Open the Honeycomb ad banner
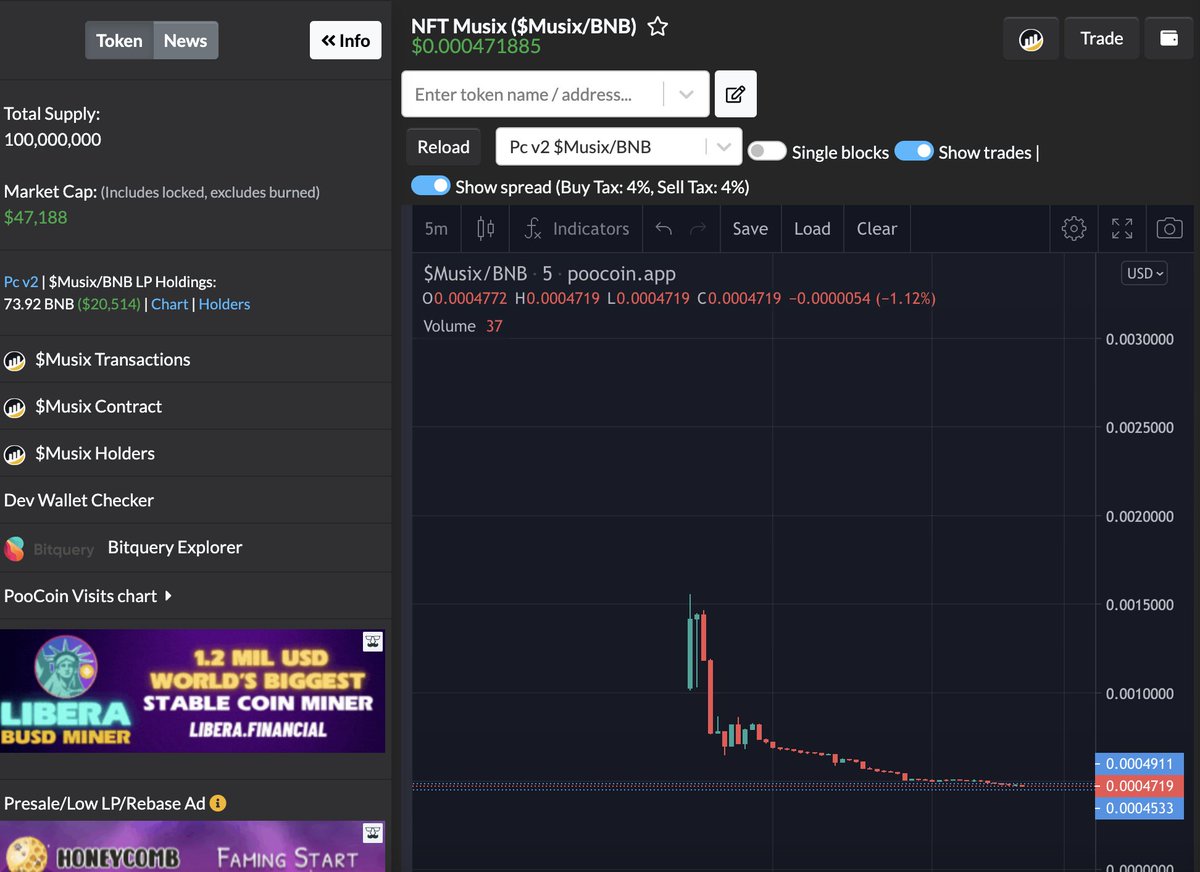1200x872 pixels. point(192,846)
